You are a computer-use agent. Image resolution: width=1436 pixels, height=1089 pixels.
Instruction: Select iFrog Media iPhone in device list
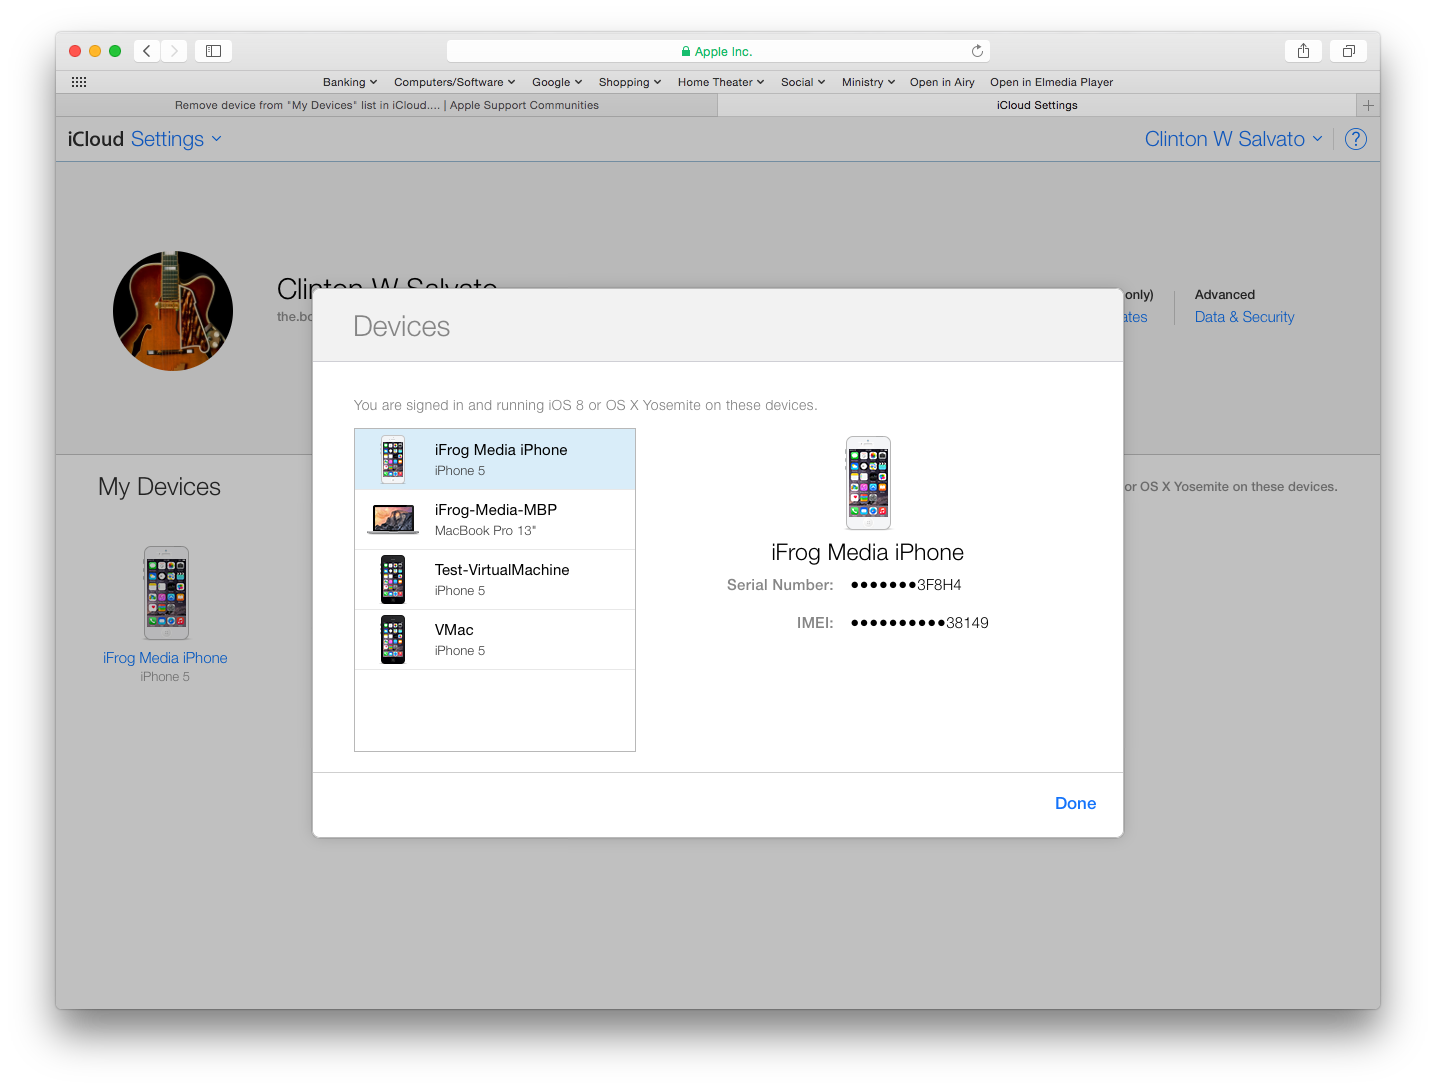495,459
